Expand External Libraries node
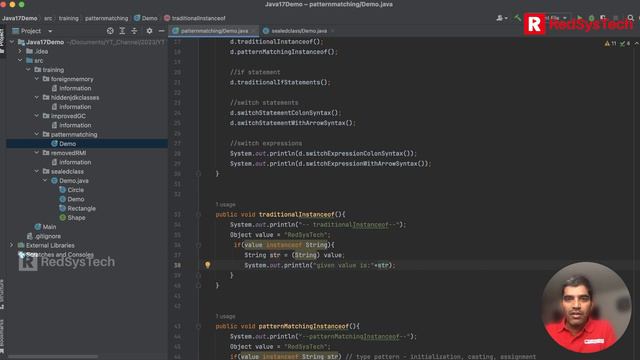The height and width of the screenshot is (360, 640). click(12, 245)
